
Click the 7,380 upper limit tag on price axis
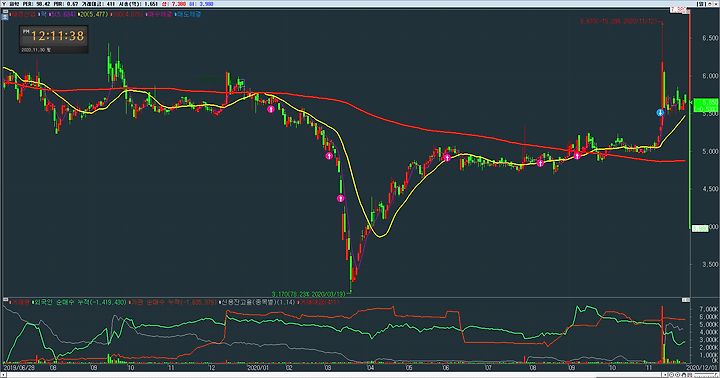click(x=679, y=9)
